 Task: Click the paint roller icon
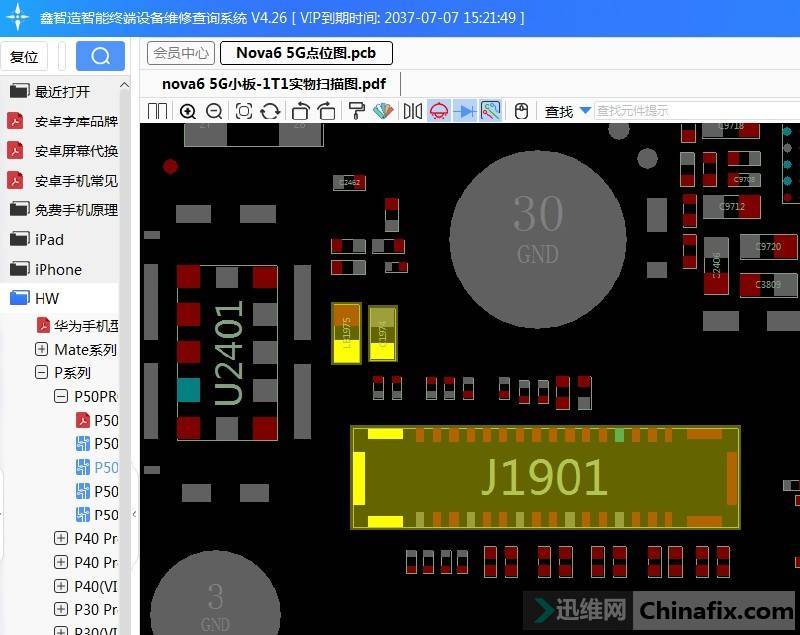[x=356, y=111]
